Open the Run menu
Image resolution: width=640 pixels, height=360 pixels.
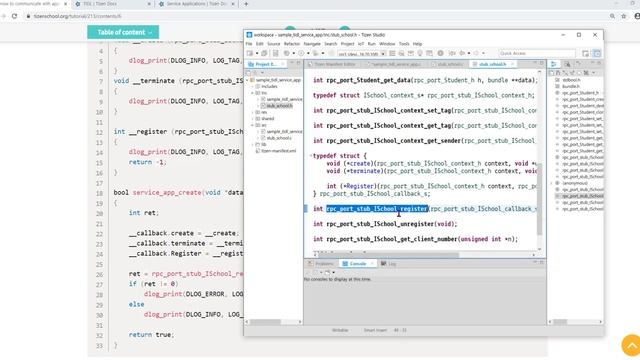click(371, 44)
